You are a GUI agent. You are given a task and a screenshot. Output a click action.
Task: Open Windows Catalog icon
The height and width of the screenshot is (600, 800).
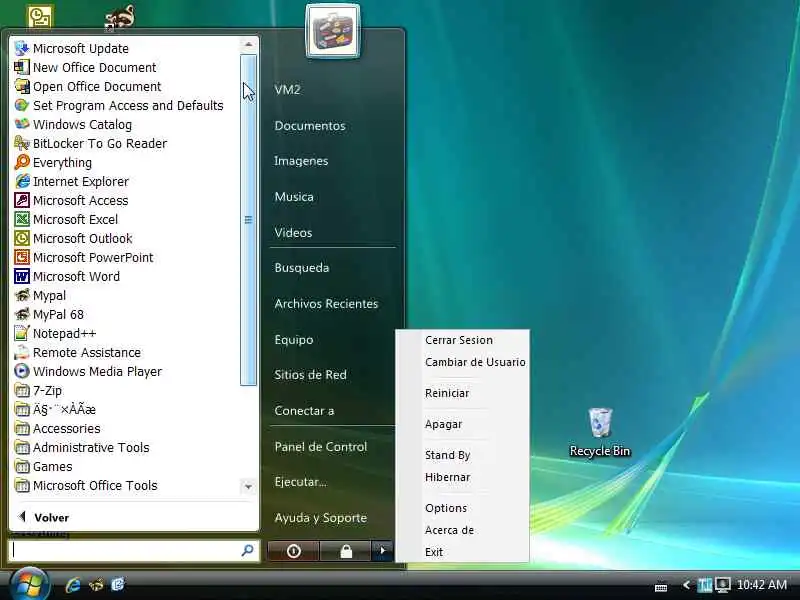(x=22, y=124)
